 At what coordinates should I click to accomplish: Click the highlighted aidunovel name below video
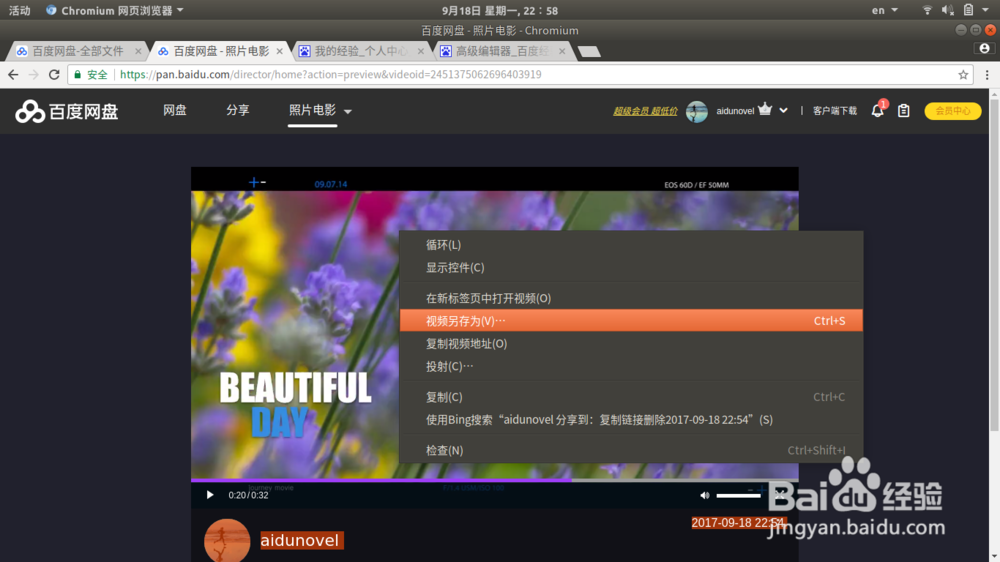click(300, 540)
